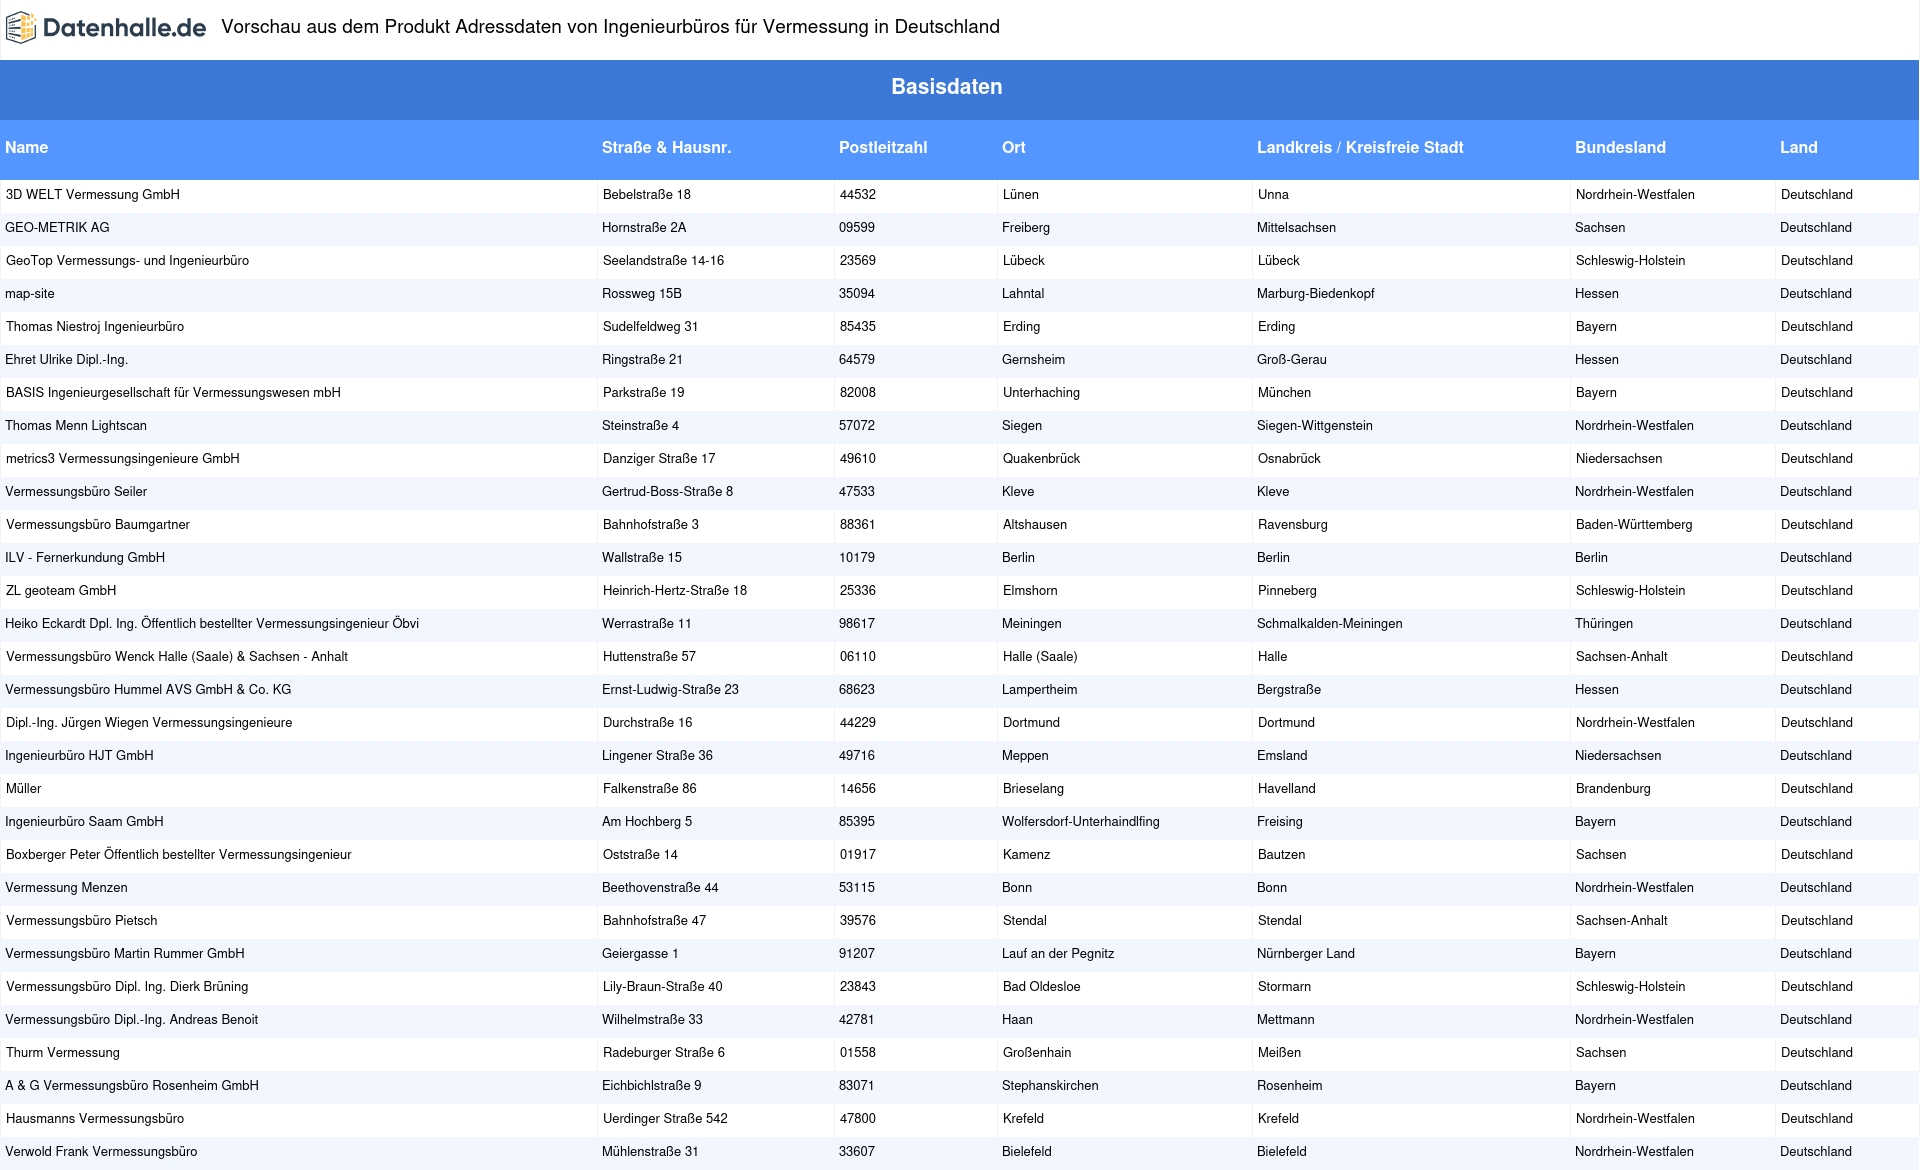
Task: Select the Verwold Frank Vermessungsbüro row
Action: point(101,1152)
